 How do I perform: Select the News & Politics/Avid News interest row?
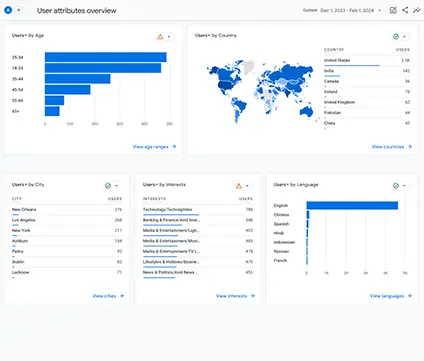tap(198, 273)
